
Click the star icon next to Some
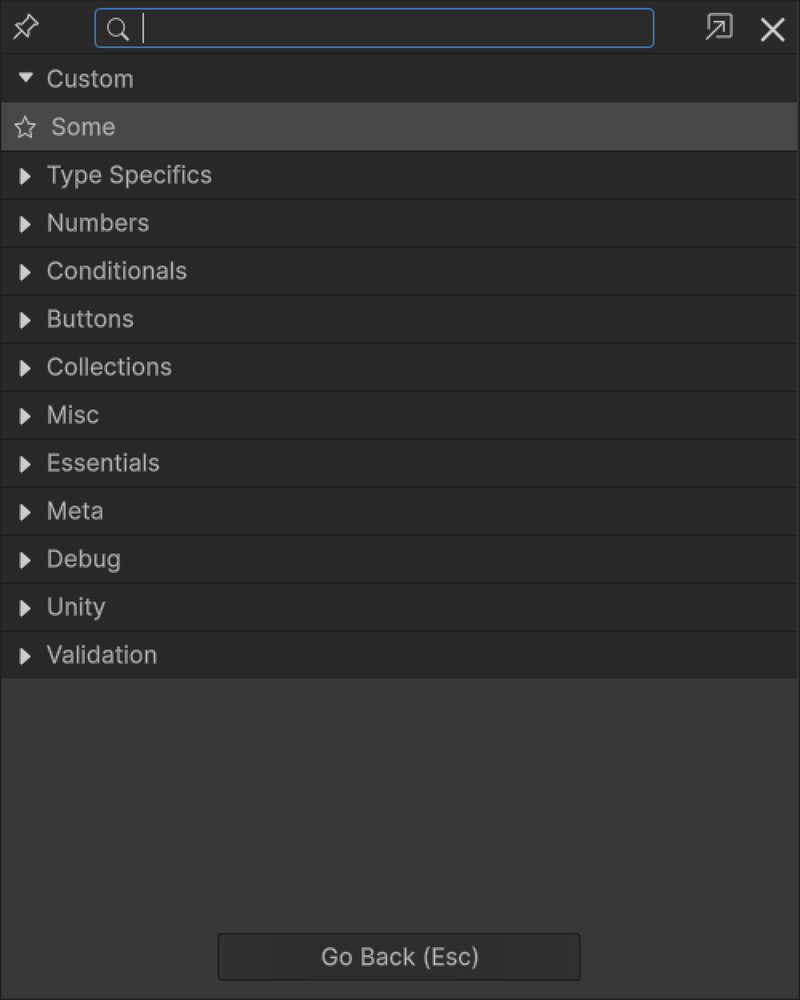tap(25, 127)
